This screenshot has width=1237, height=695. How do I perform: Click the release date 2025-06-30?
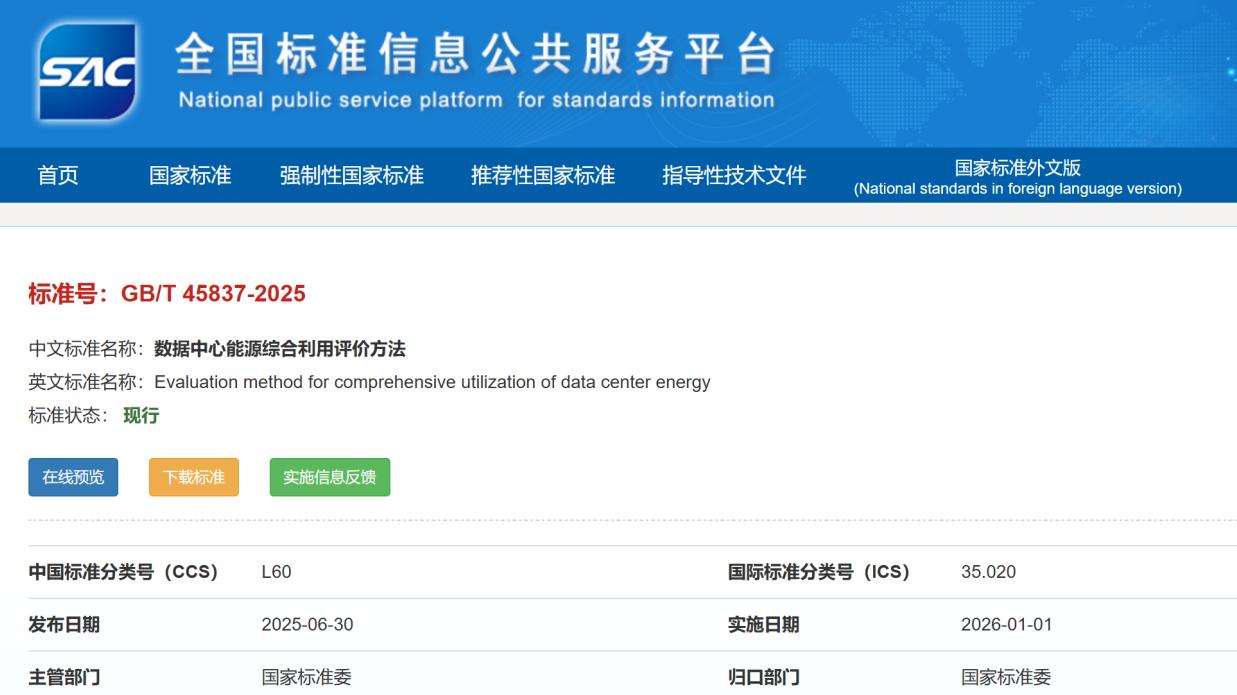tap(307, 625)
